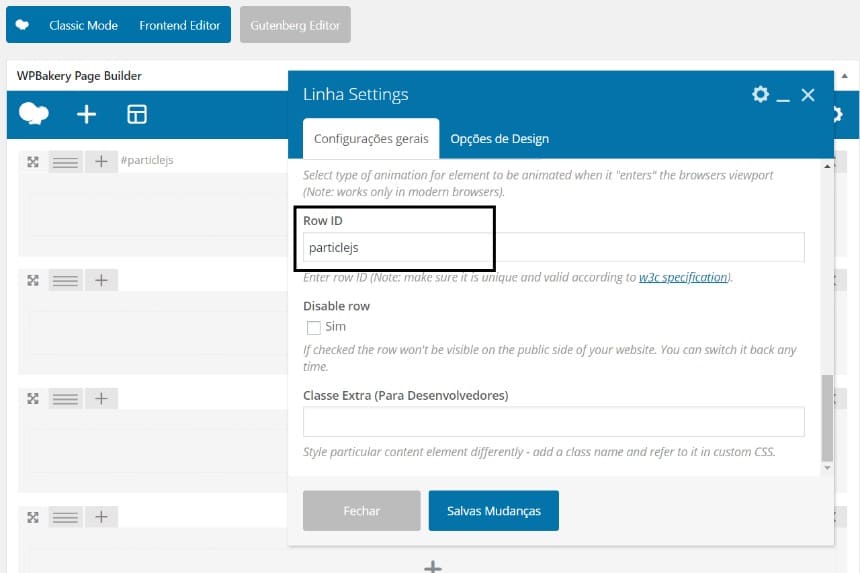The image size is (860, 573).
Task: Focus the Row ID input field
Action: [553, 247]
